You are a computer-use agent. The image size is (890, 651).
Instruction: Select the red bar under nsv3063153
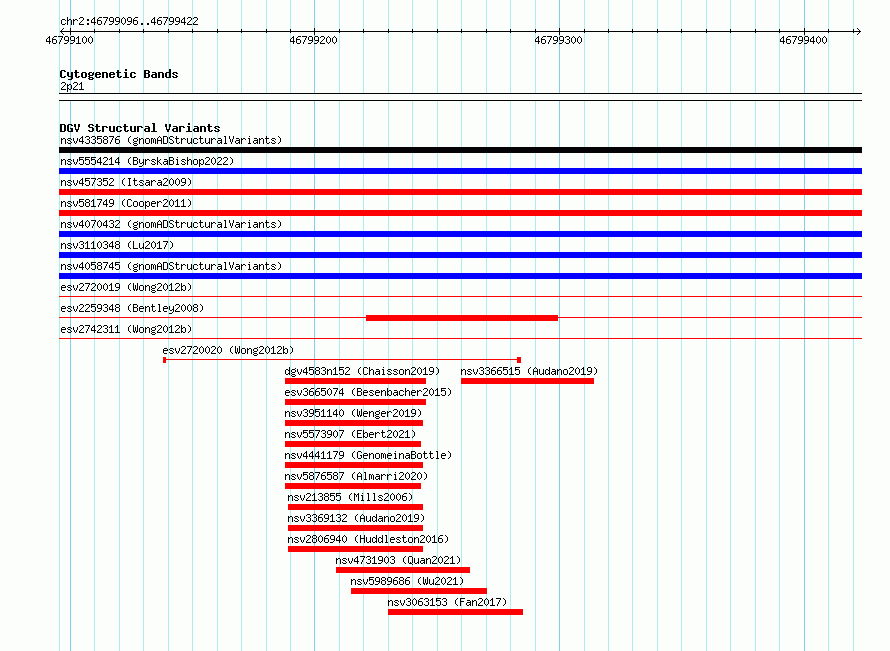[x=456, y=612]
